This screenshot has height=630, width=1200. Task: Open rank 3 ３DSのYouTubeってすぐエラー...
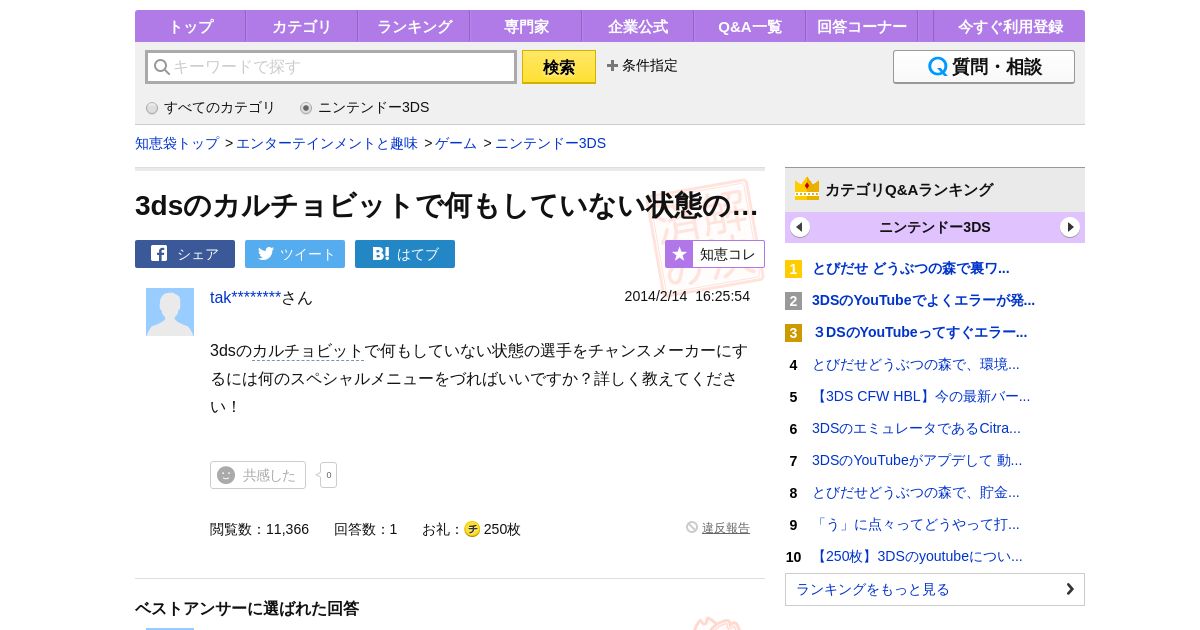[x=920, y=332]
